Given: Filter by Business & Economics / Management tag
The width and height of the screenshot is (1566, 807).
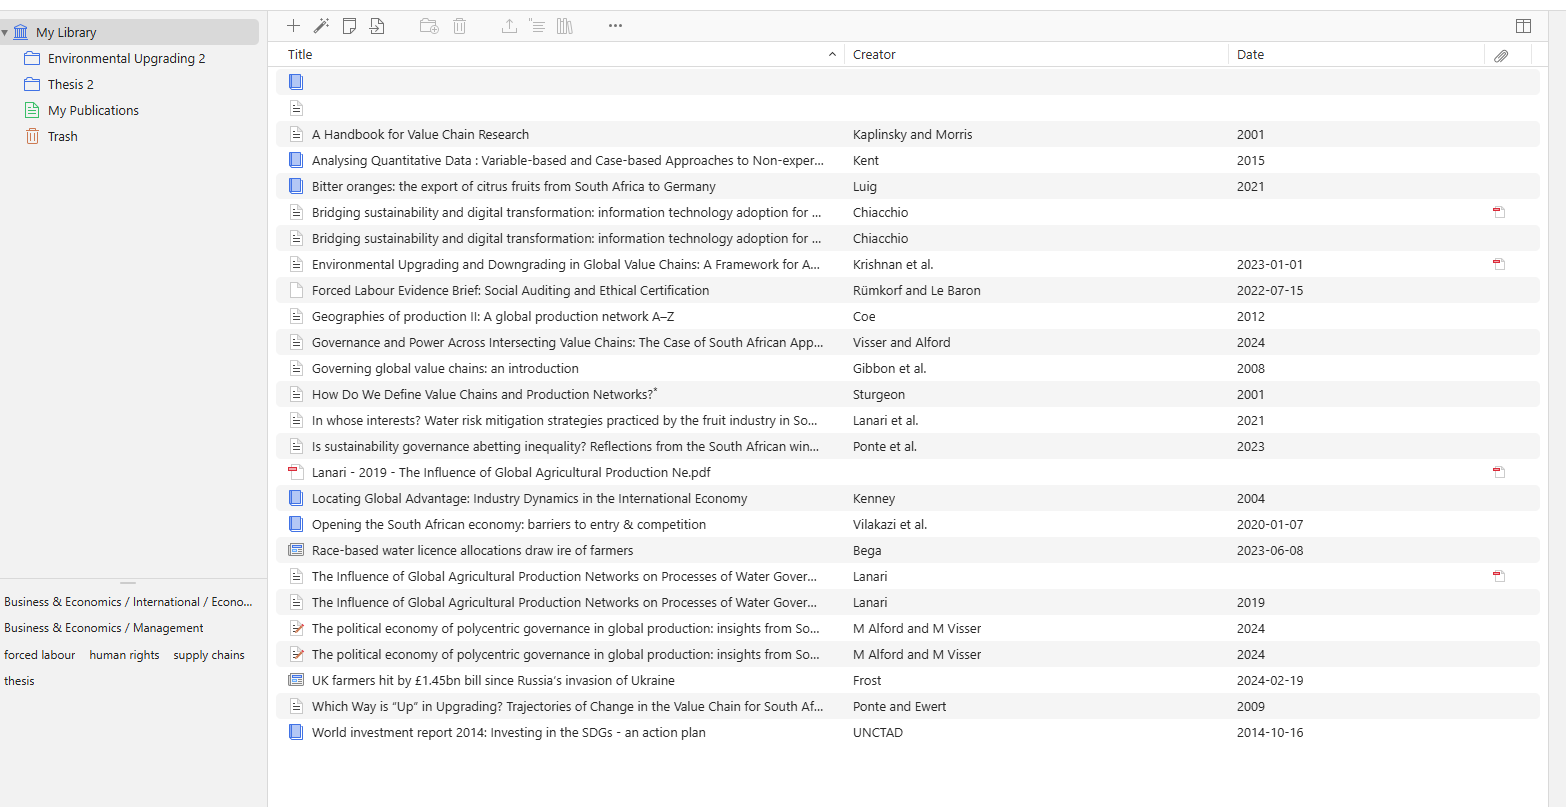Looking at the screenshot, I should point(104,628).
